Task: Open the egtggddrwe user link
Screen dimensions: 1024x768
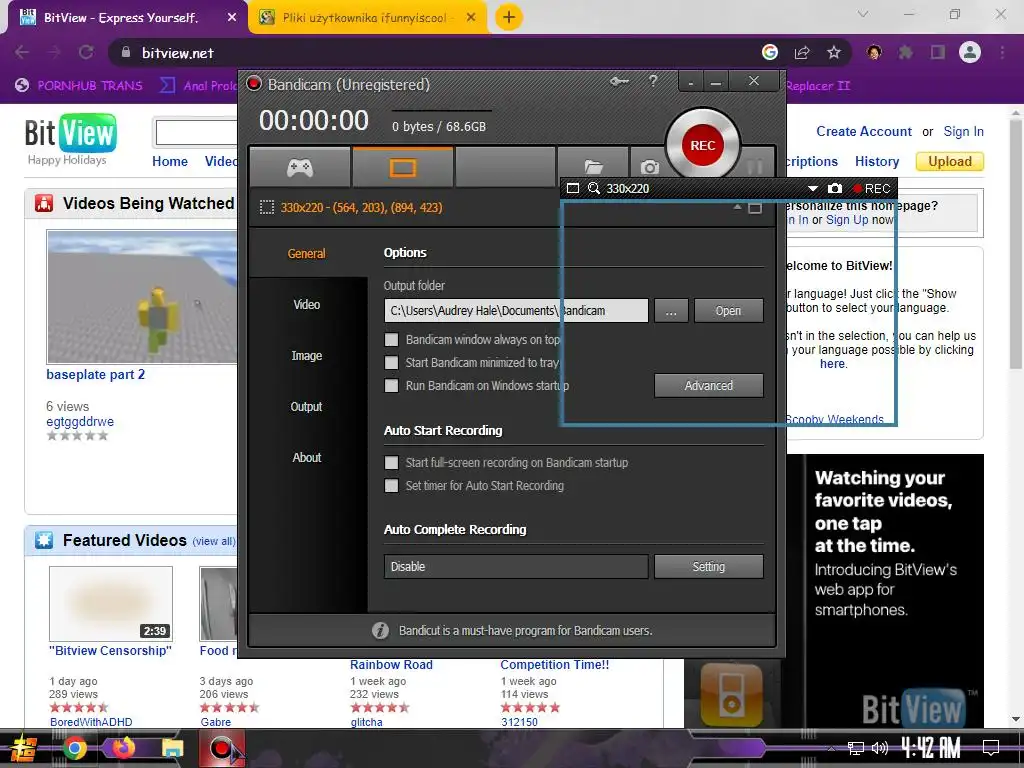Action: pyautogui.click(x=80, y=421)
